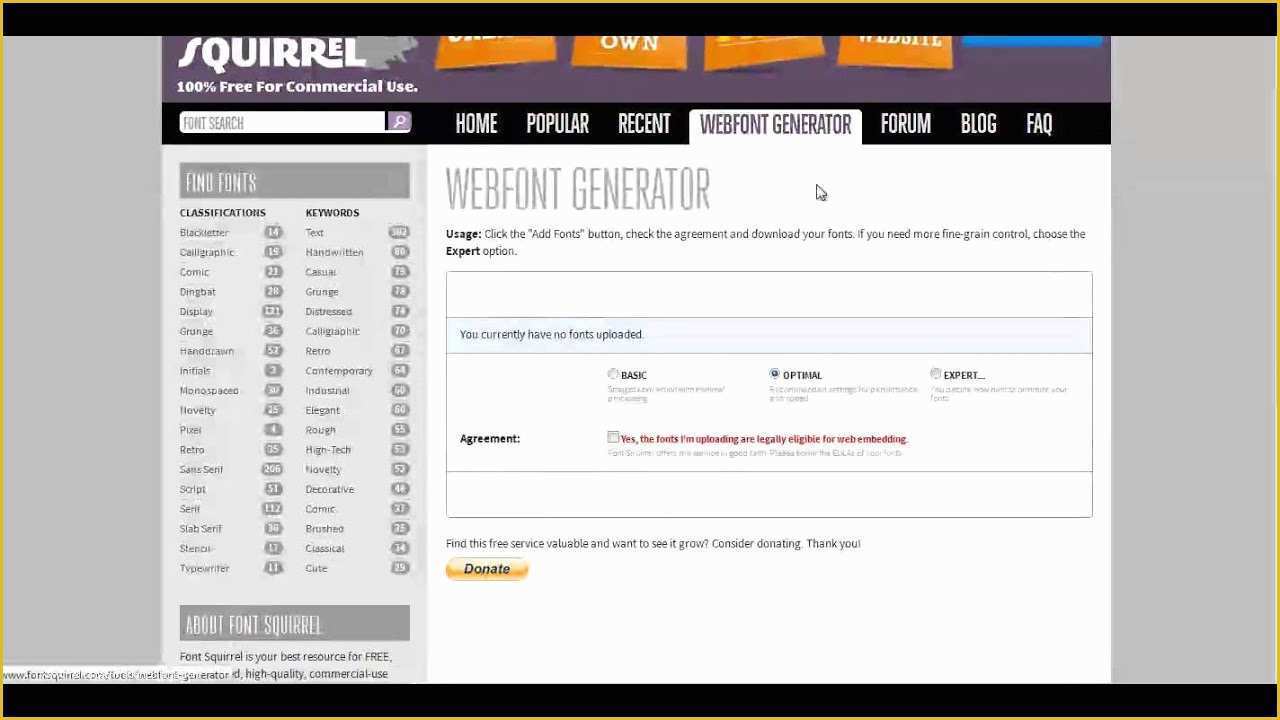Click the orange OWN banner tag

click(x=629, y=50)
